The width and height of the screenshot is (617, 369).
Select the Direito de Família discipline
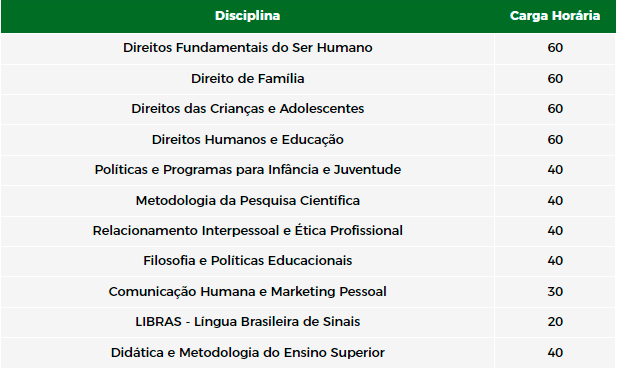(x=248, y=79)
